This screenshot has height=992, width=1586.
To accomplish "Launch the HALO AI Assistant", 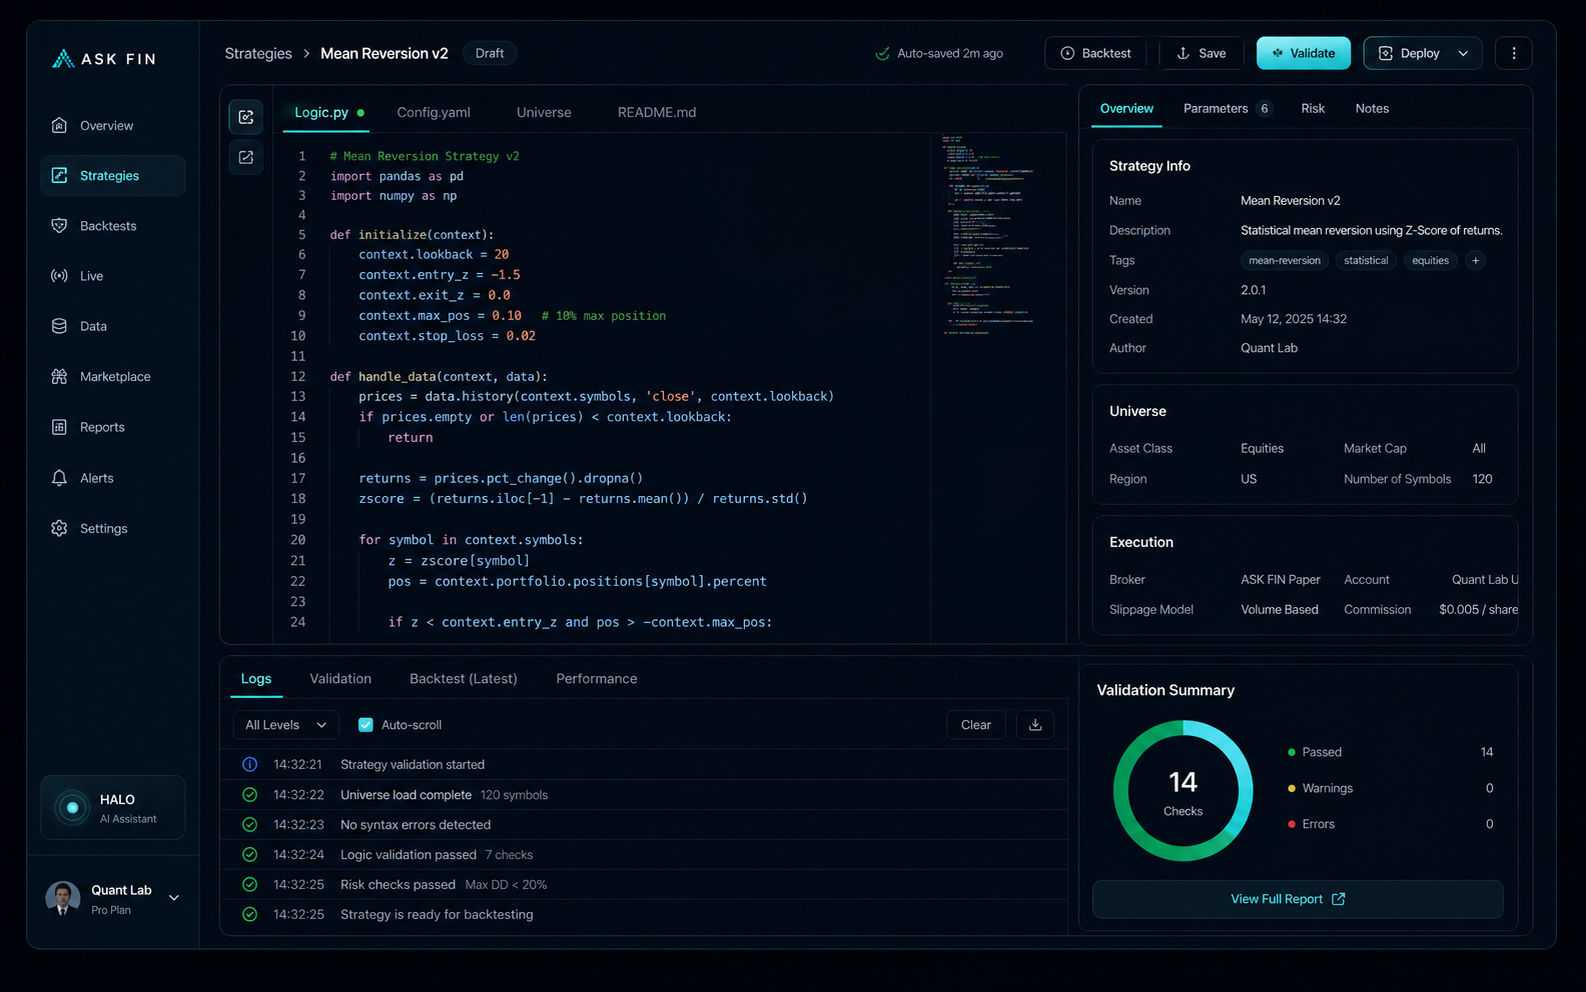I will coord(113,808).
